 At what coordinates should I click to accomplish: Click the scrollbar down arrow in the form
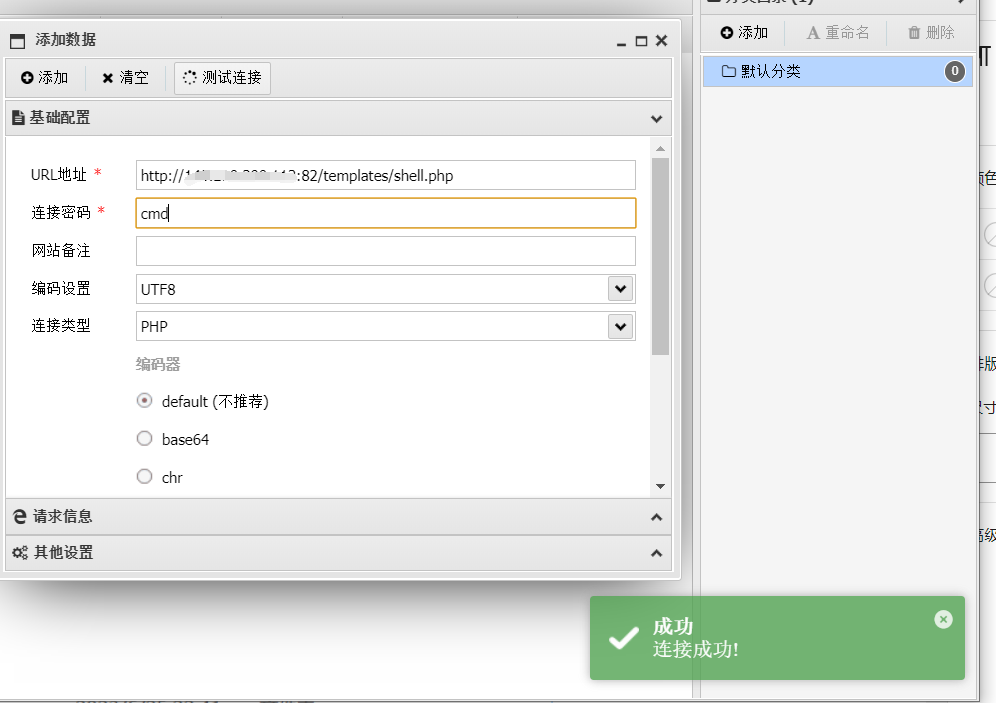click(x=661, y=486)
